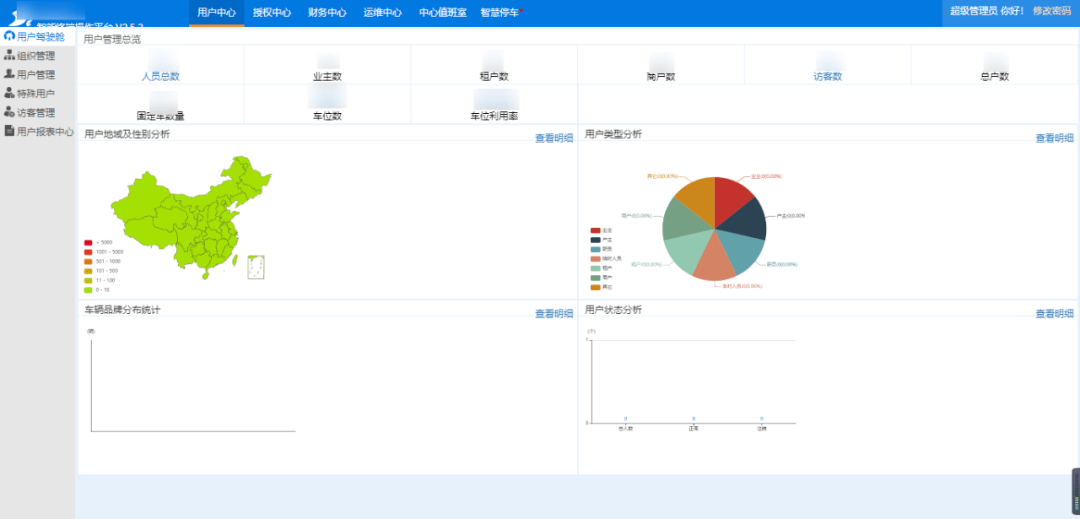This screenshot has height=519, width=1080.
Task: Click the 人员总数 statistic link
Action: point(160,76)
